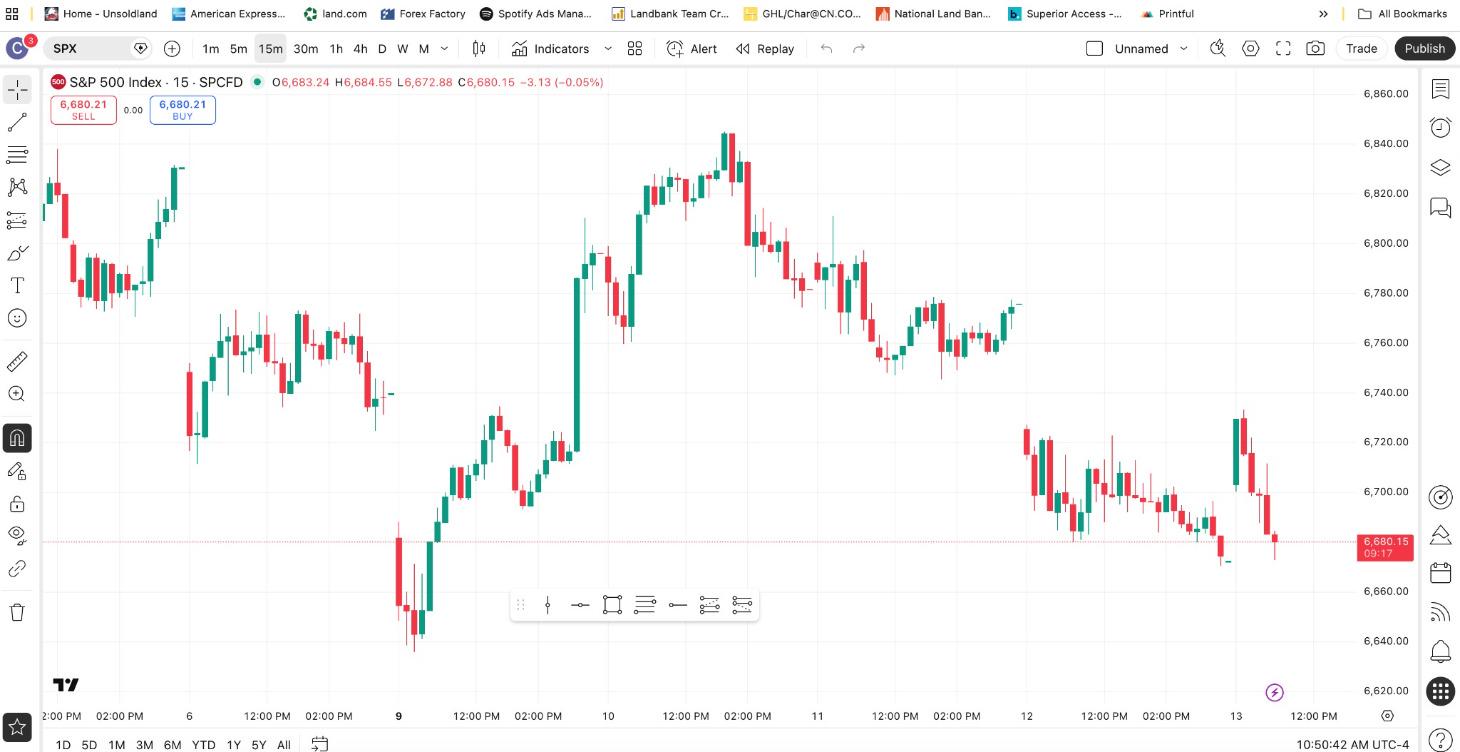Click the Sell 6,680.21 button
The width and height of the screenshot is (1460, 752).
tap(83, 109)
